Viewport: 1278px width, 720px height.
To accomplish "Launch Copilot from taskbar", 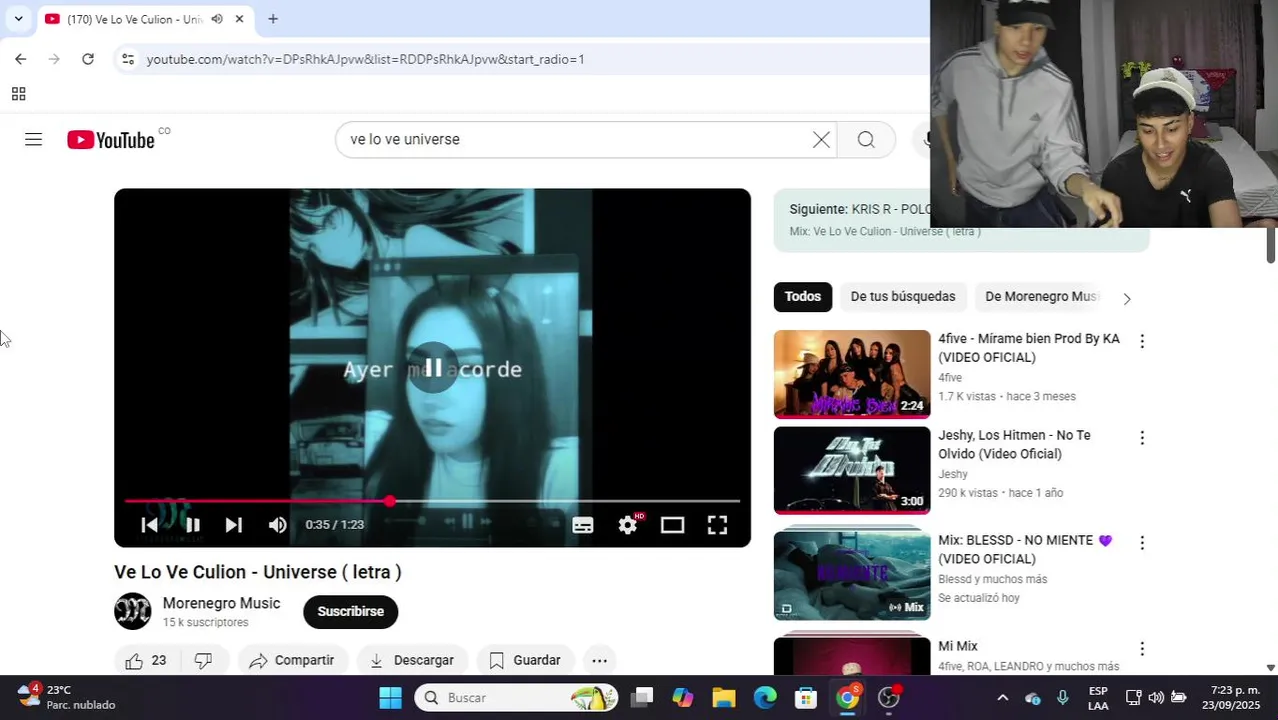I will pos(683,697).
